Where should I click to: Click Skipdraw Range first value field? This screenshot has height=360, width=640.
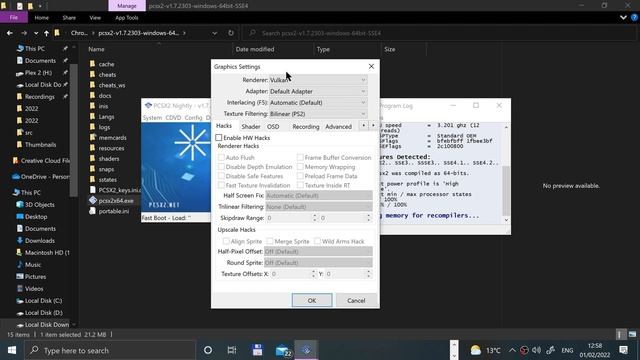point(289,218)
